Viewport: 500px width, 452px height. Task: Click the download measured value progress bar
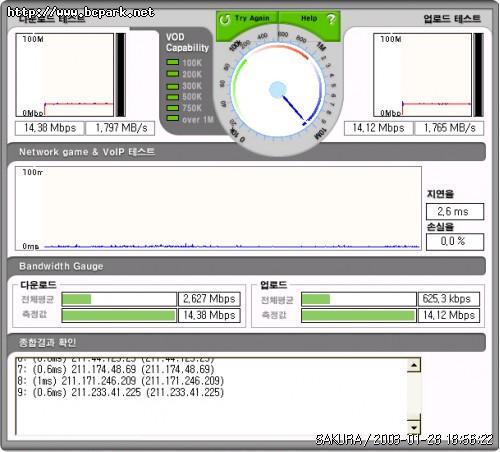coord(119,315)
